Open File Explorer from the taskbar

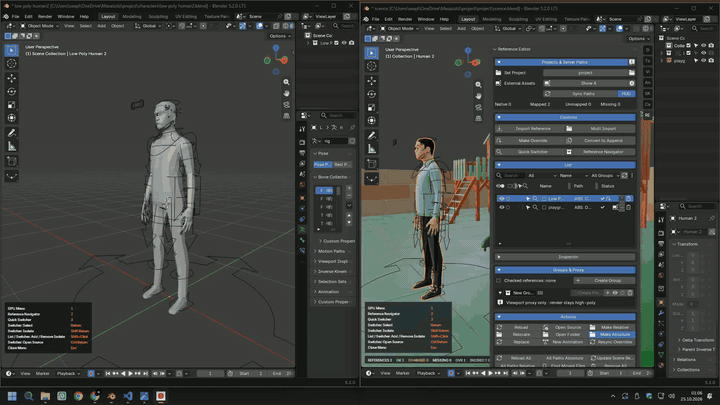tap(45, 396)
